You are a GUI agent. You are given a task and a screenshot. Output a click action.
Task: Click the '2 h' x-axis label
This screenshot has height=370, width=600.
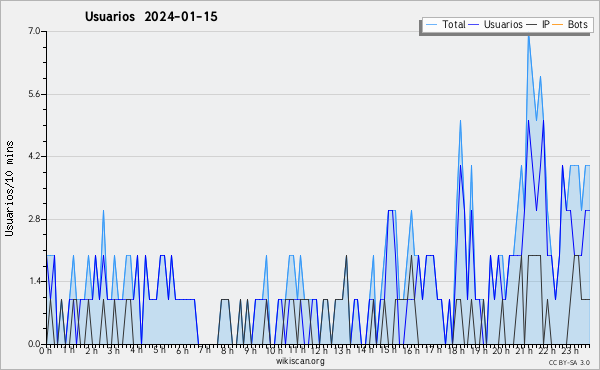point(91,350)
